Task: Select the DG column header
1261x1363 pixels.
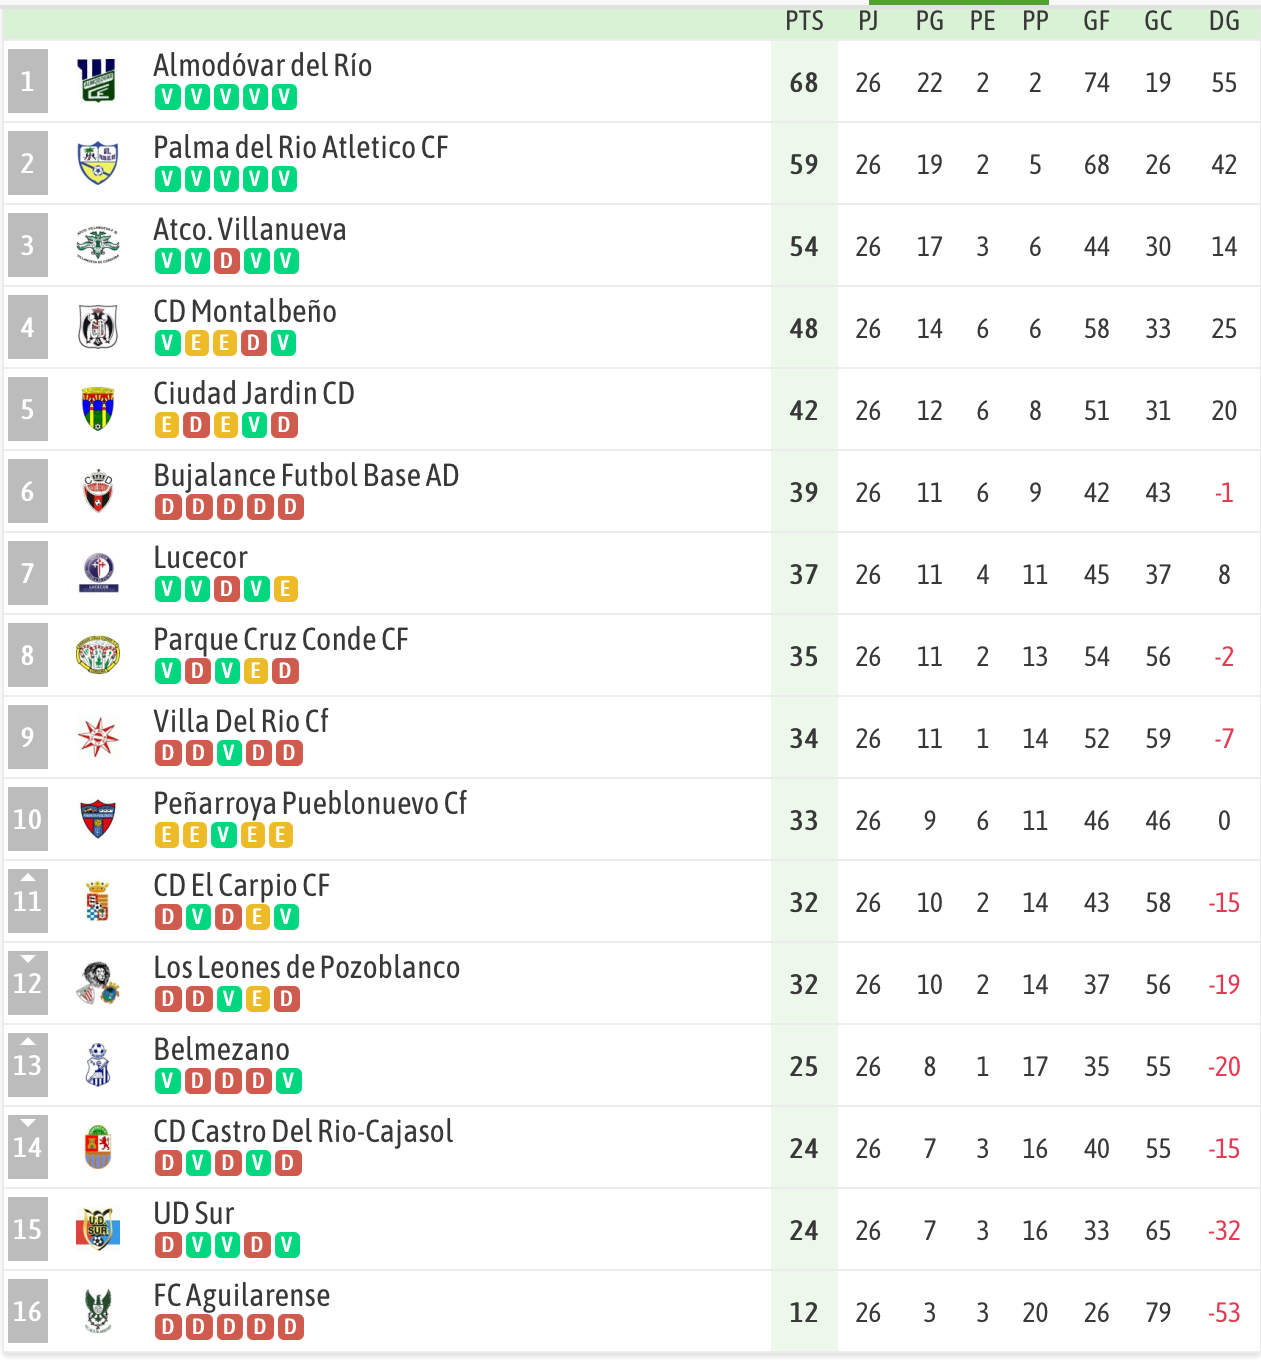Action: point(1224,21)
